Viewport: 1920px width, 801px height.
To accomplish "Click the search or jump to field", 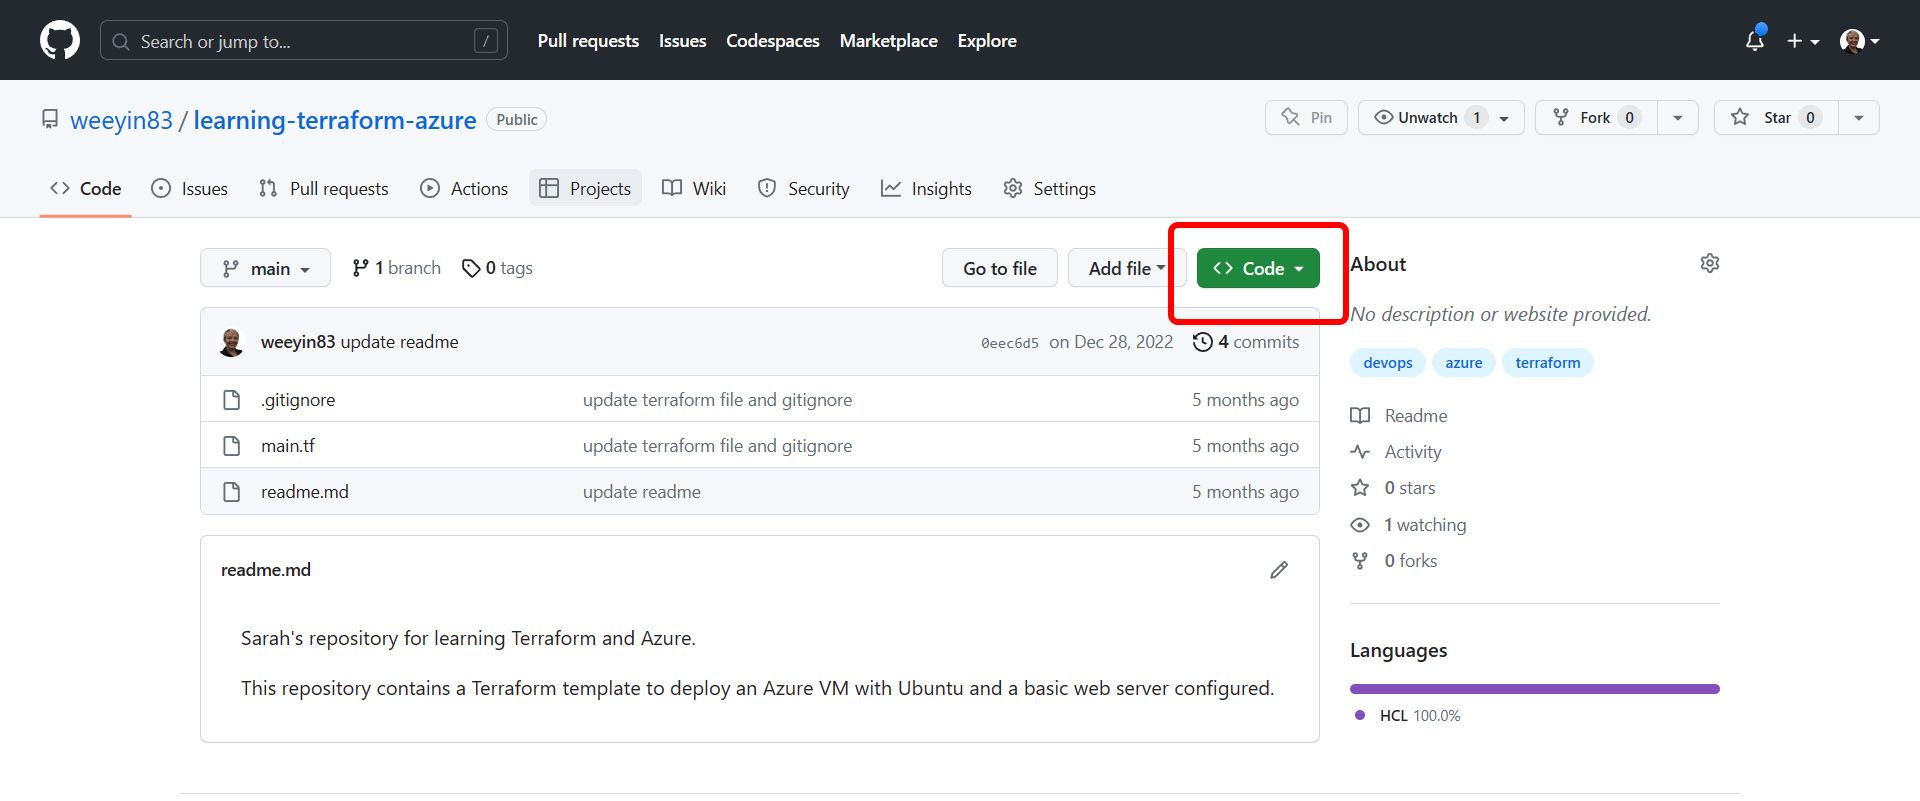I will pos(304,41).
